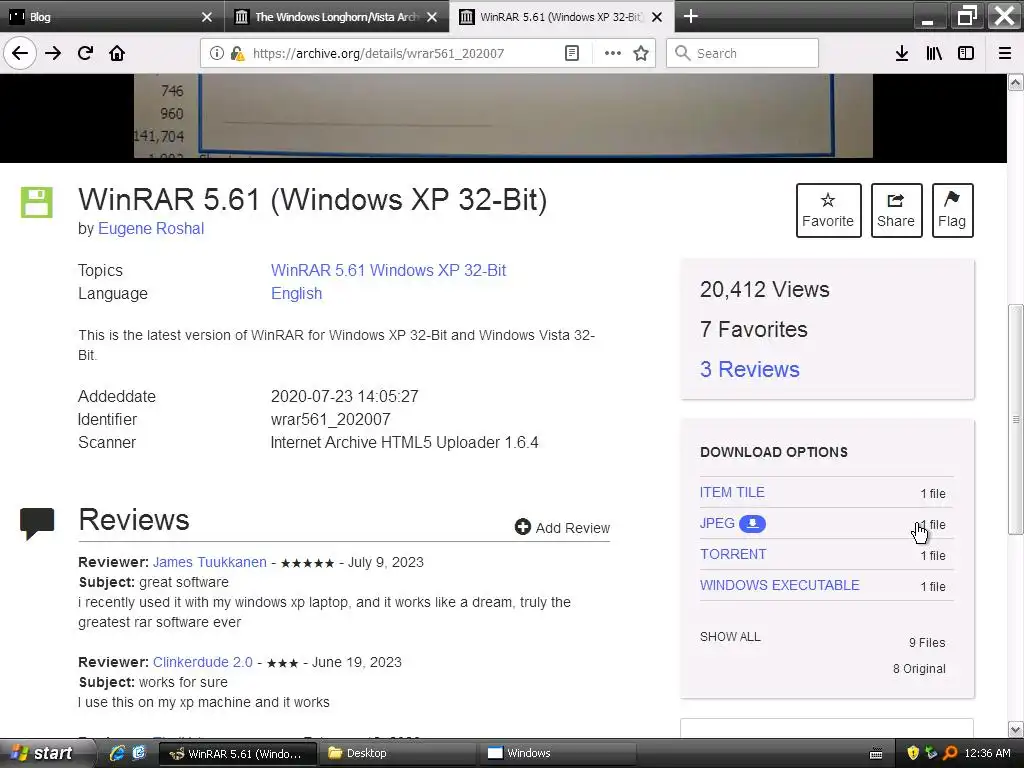The width and height of the screenshot is (1024, 768).
Task: Click the WinRAR 5.61 taskbar button
Action: (238, 753)
